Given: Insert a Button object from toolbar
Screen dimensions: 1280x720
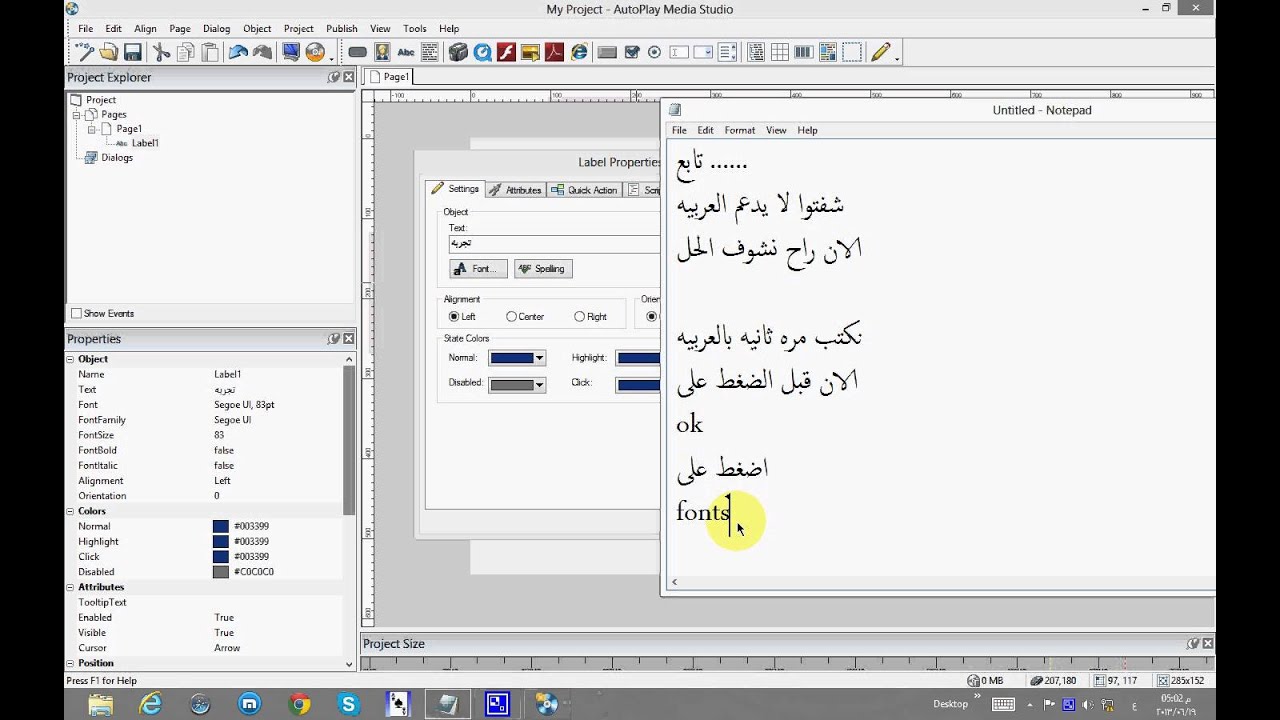Looking at the screenshot, I should click(357, 52).
